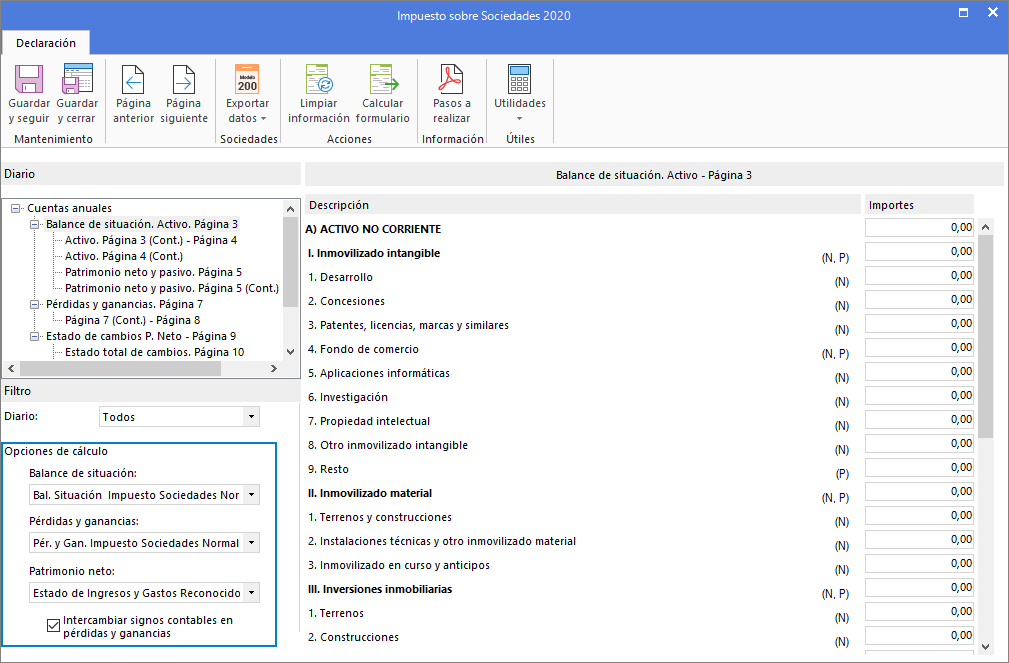Image resolution: width=1009 pixels, height=663 pixels.
Task: Click amount field for II. Inmovilizado material
Action: (x=919, y=492)
